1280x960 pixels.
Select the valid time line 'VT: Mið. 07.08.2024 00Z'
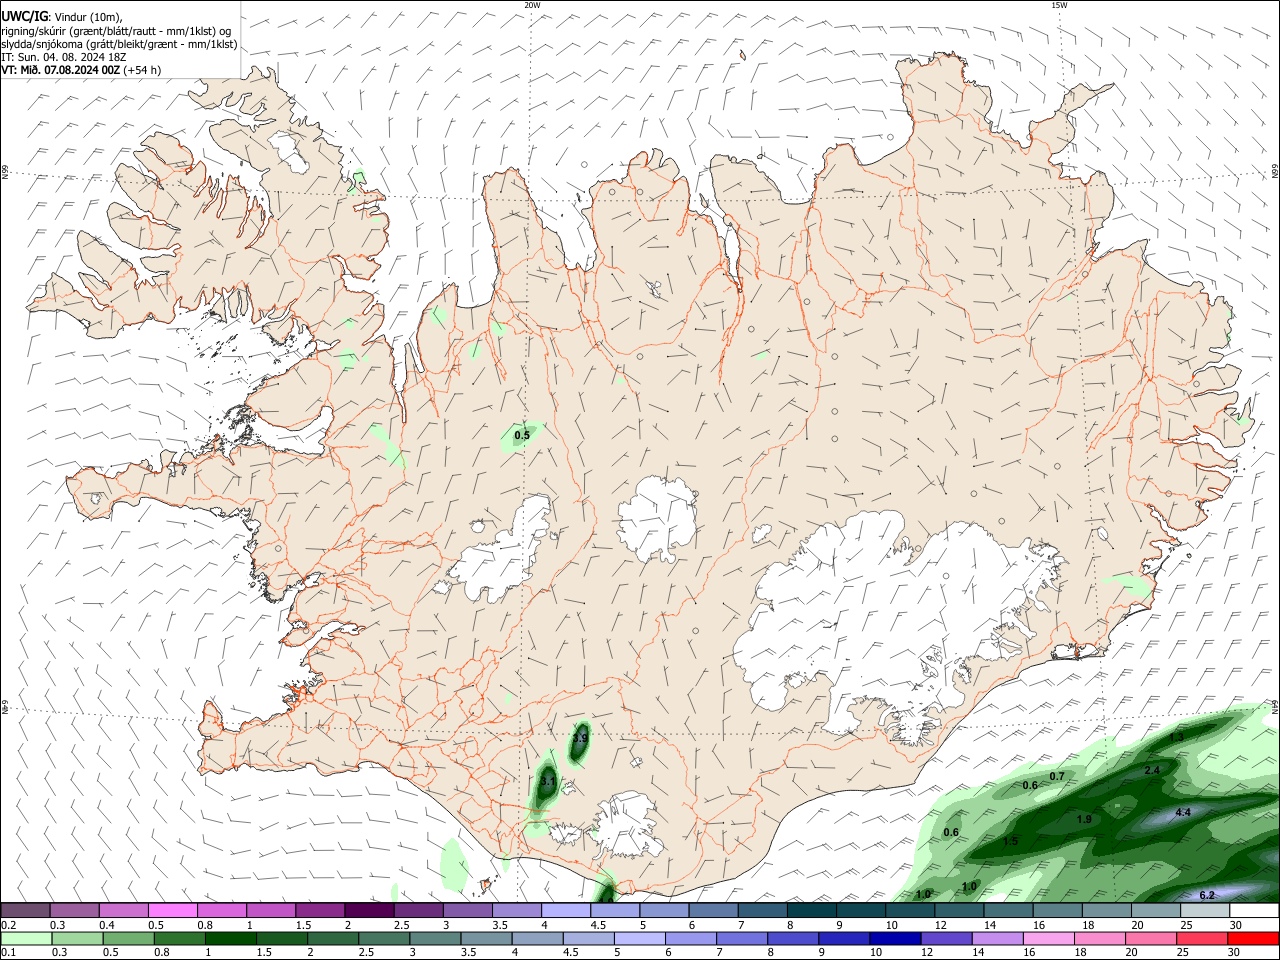(61, 70)
